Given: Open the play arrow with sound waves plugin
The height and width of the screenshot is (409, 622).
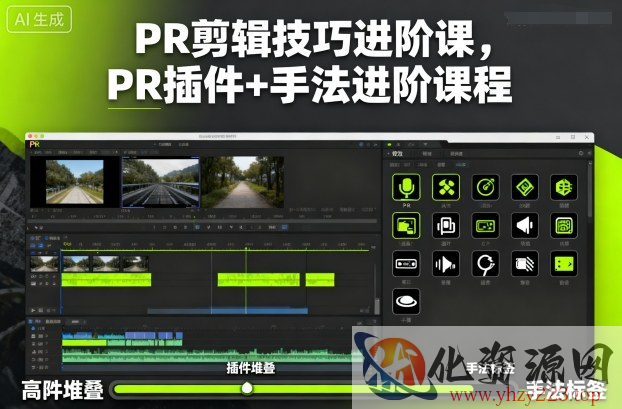Looking at the screenshot, I should (446, 263).
